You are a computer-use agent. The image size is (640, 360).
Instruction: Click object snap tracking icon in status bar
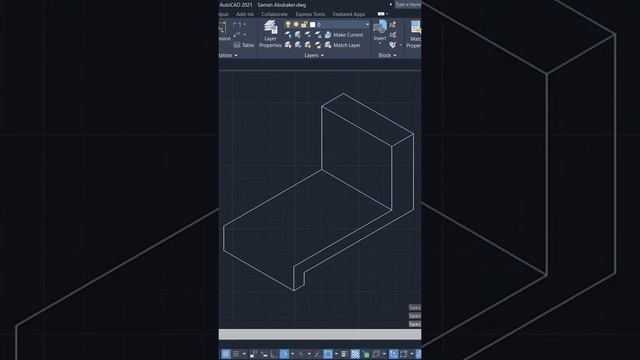click(x=318, y=354)
